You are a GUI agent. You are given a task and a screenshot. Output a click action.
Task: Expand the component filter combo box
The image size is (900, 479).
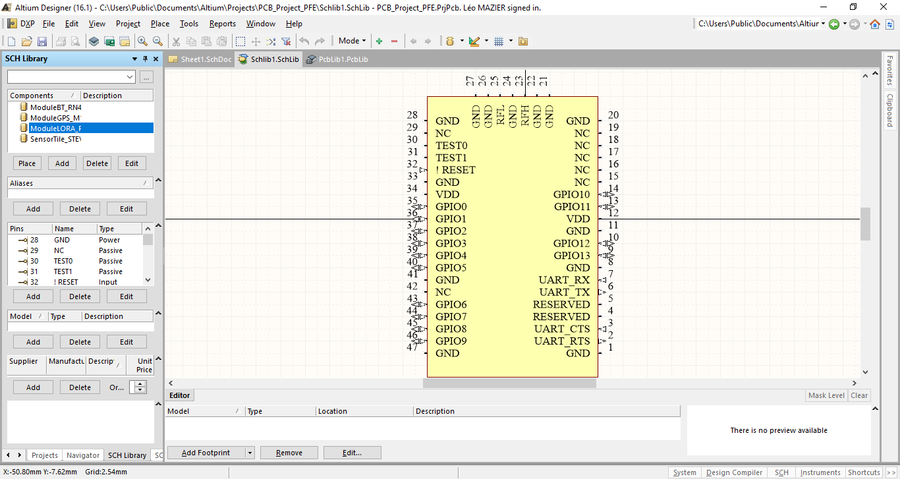coord(129,77)
